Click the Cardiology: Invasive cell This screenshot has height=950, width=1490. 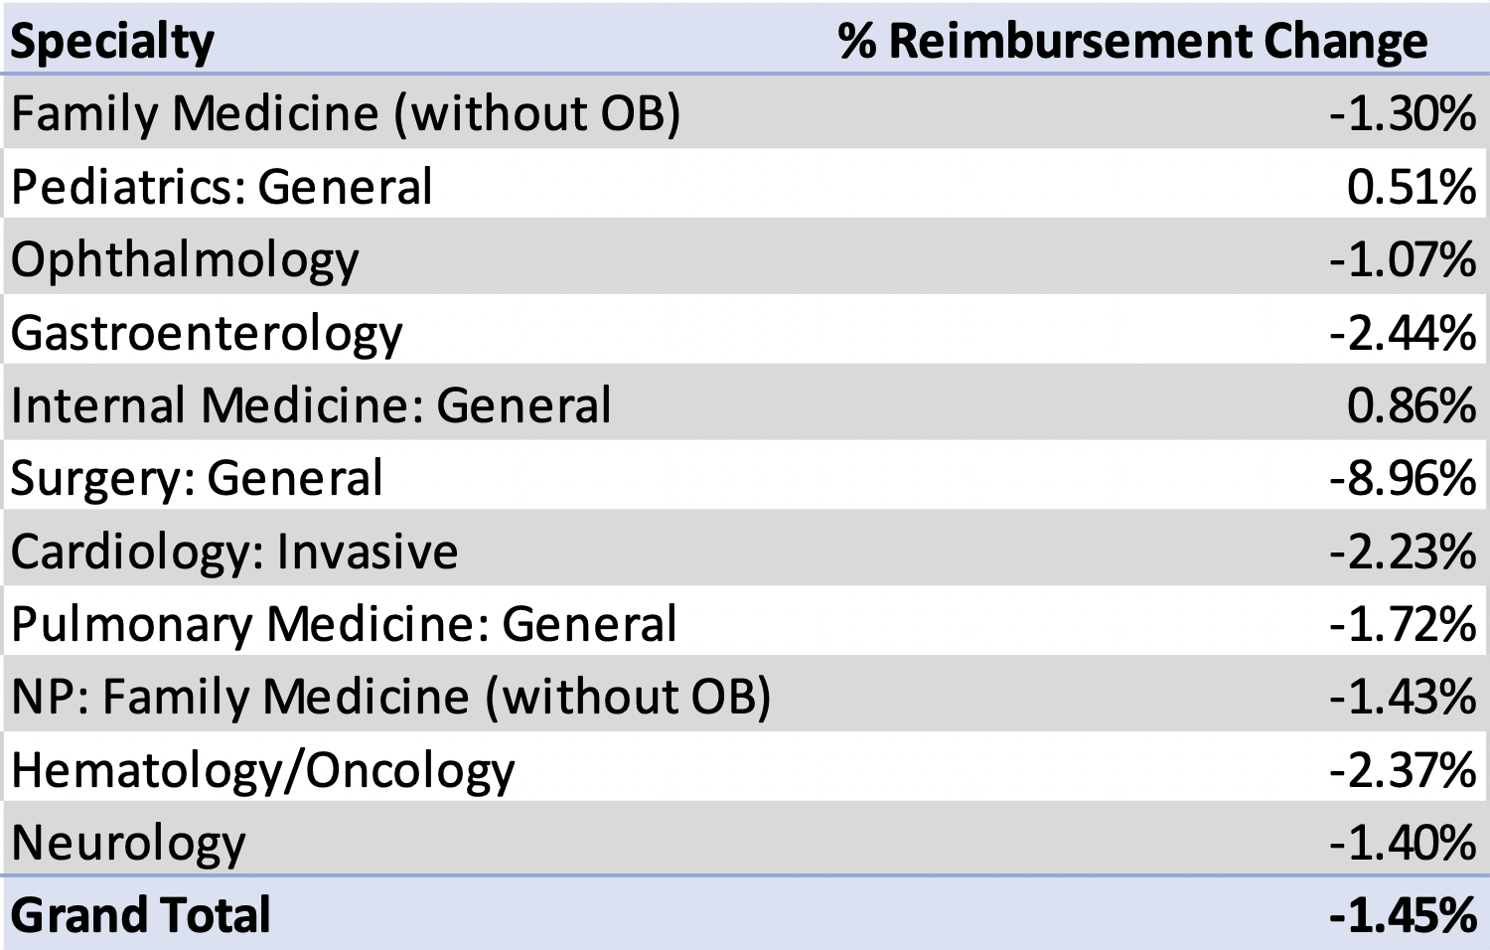234,551
